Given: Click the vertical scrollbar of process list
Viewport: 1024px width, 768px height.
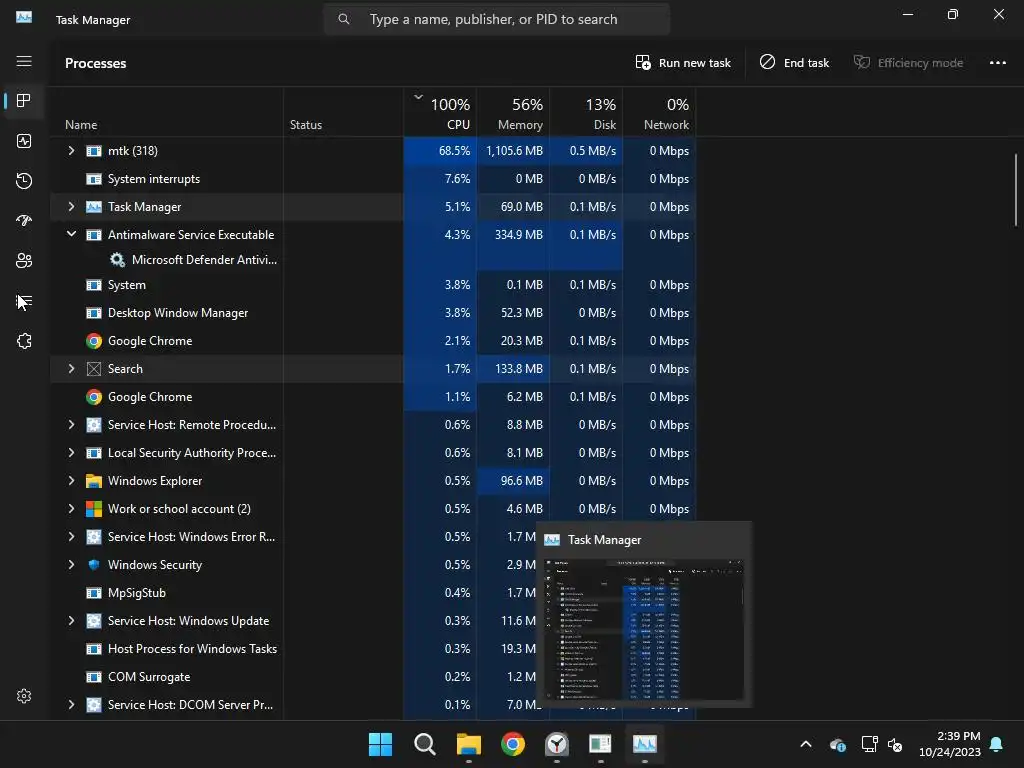Looking at the screenshot, I should click(1016, 191).
